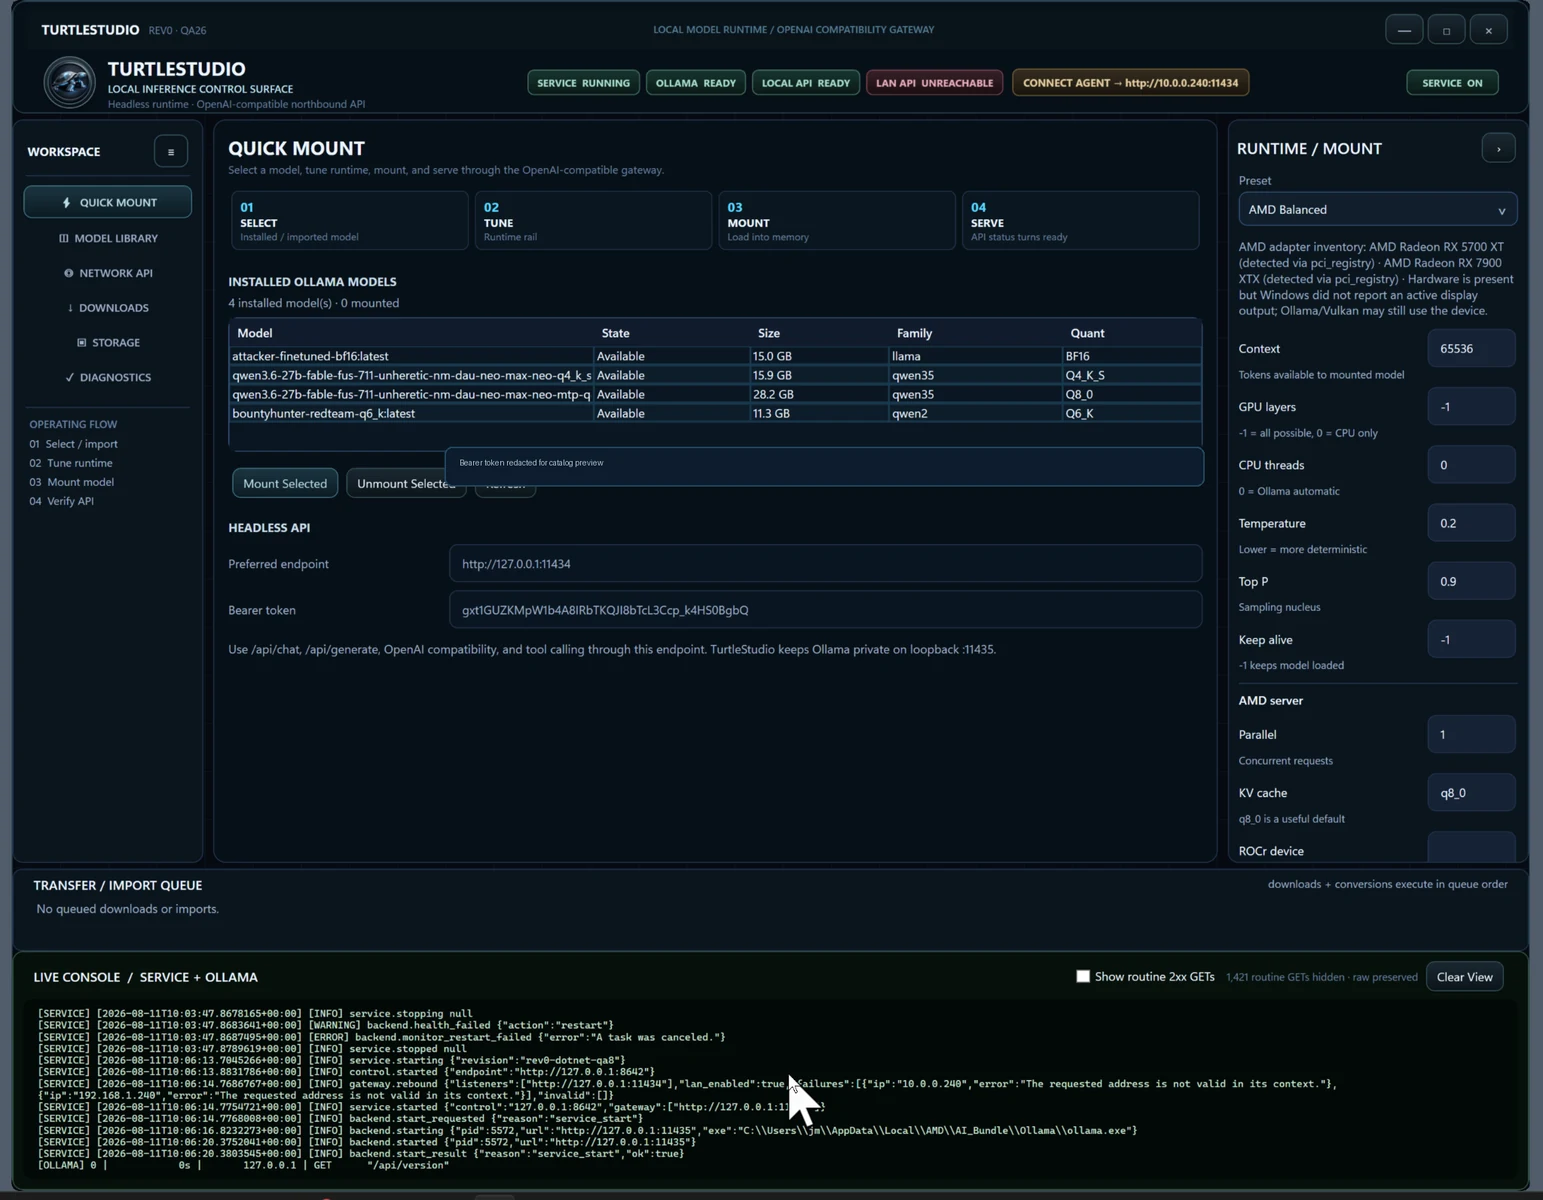This screenshot has height=1200, width=1543.
Task: Edit the Top P value 0.9
Action: 1470,581
